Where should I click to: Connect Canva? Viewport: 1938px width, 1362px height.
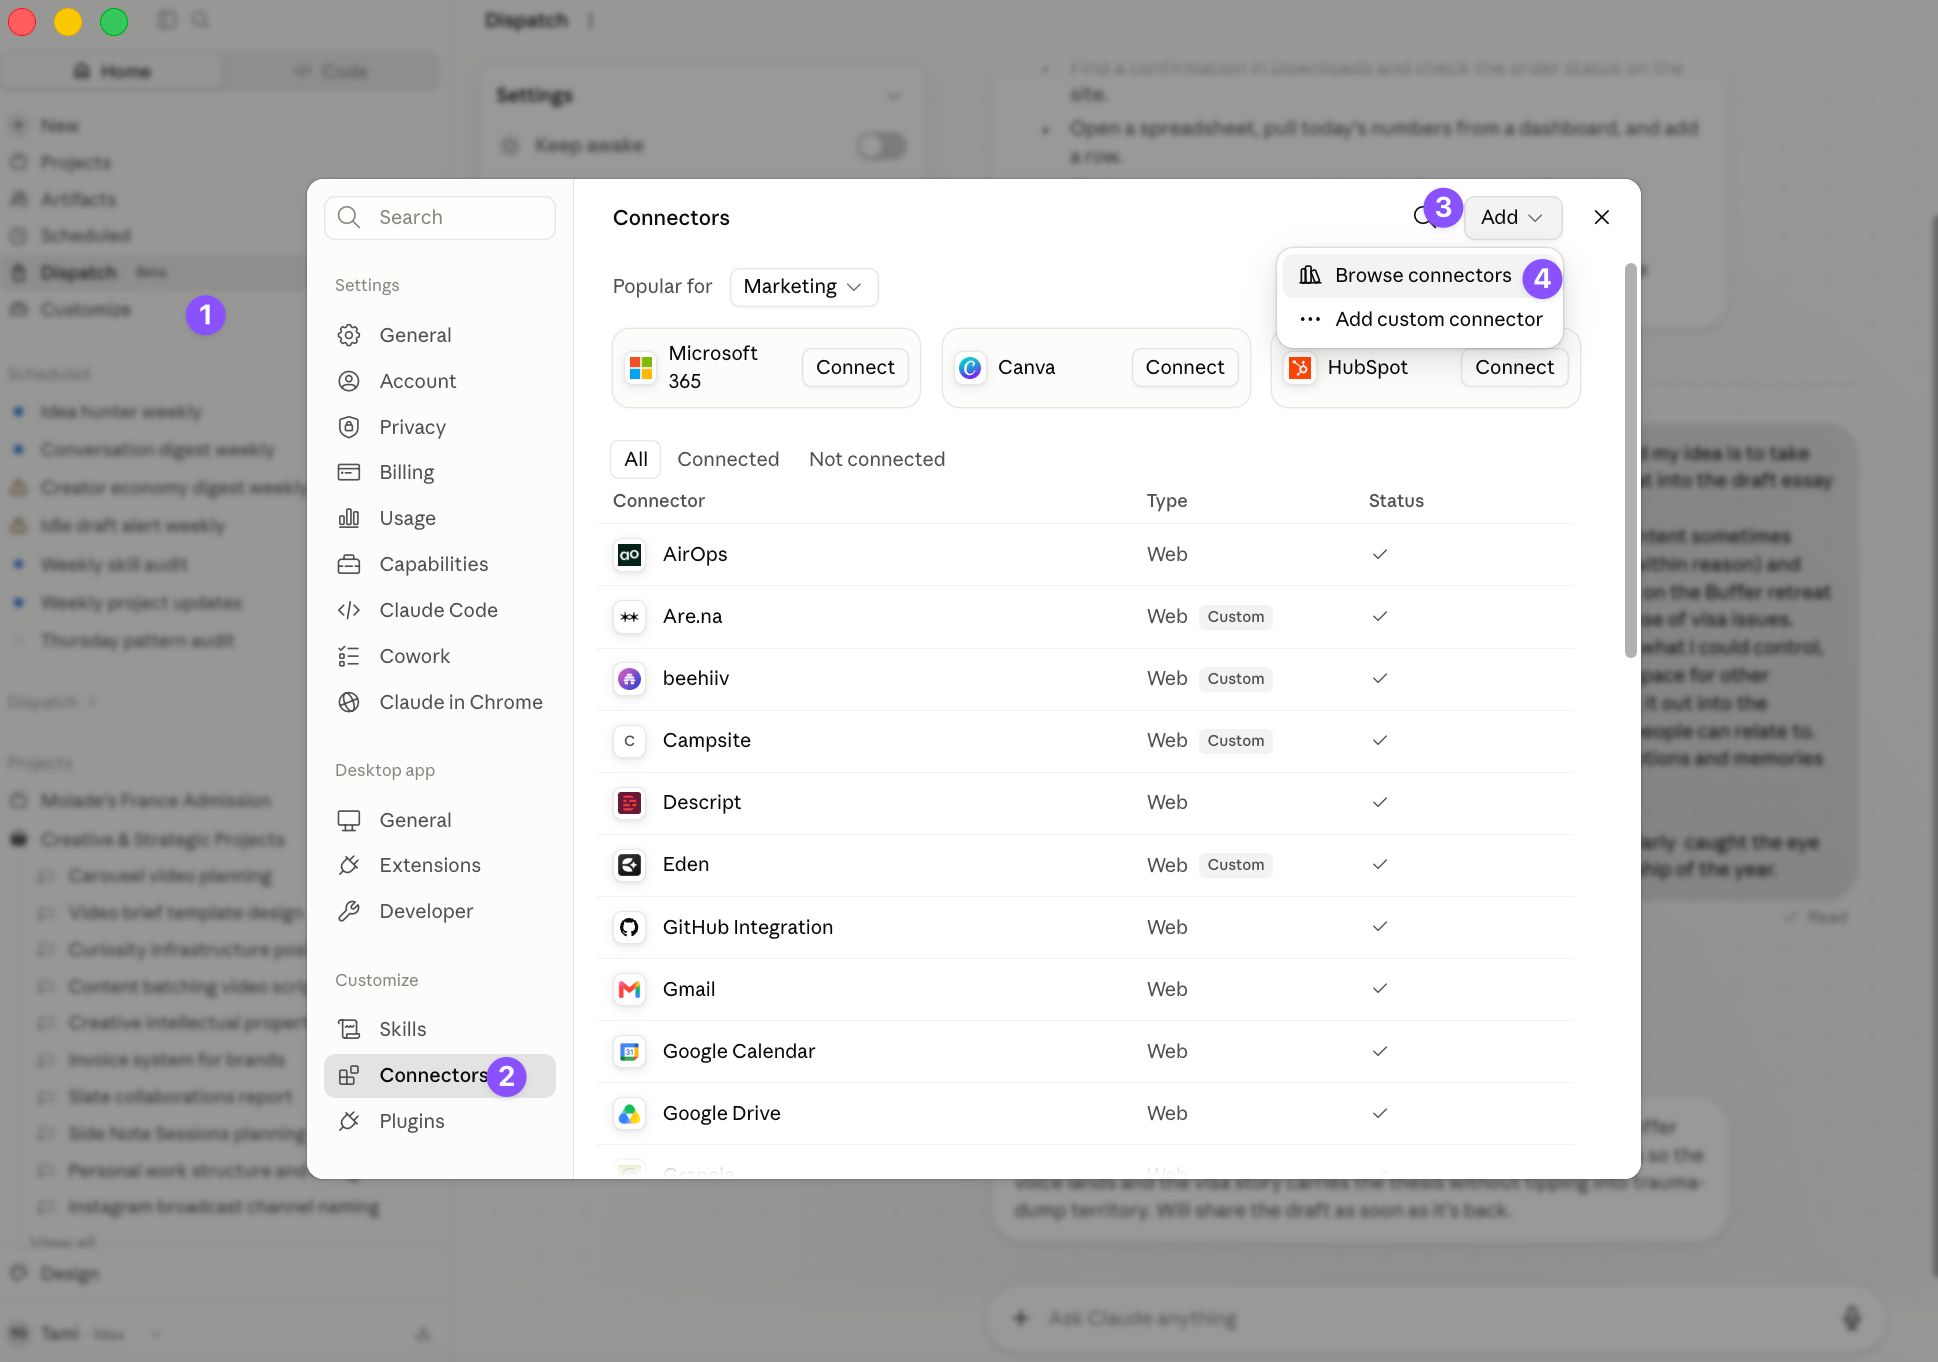[1185, 367]
